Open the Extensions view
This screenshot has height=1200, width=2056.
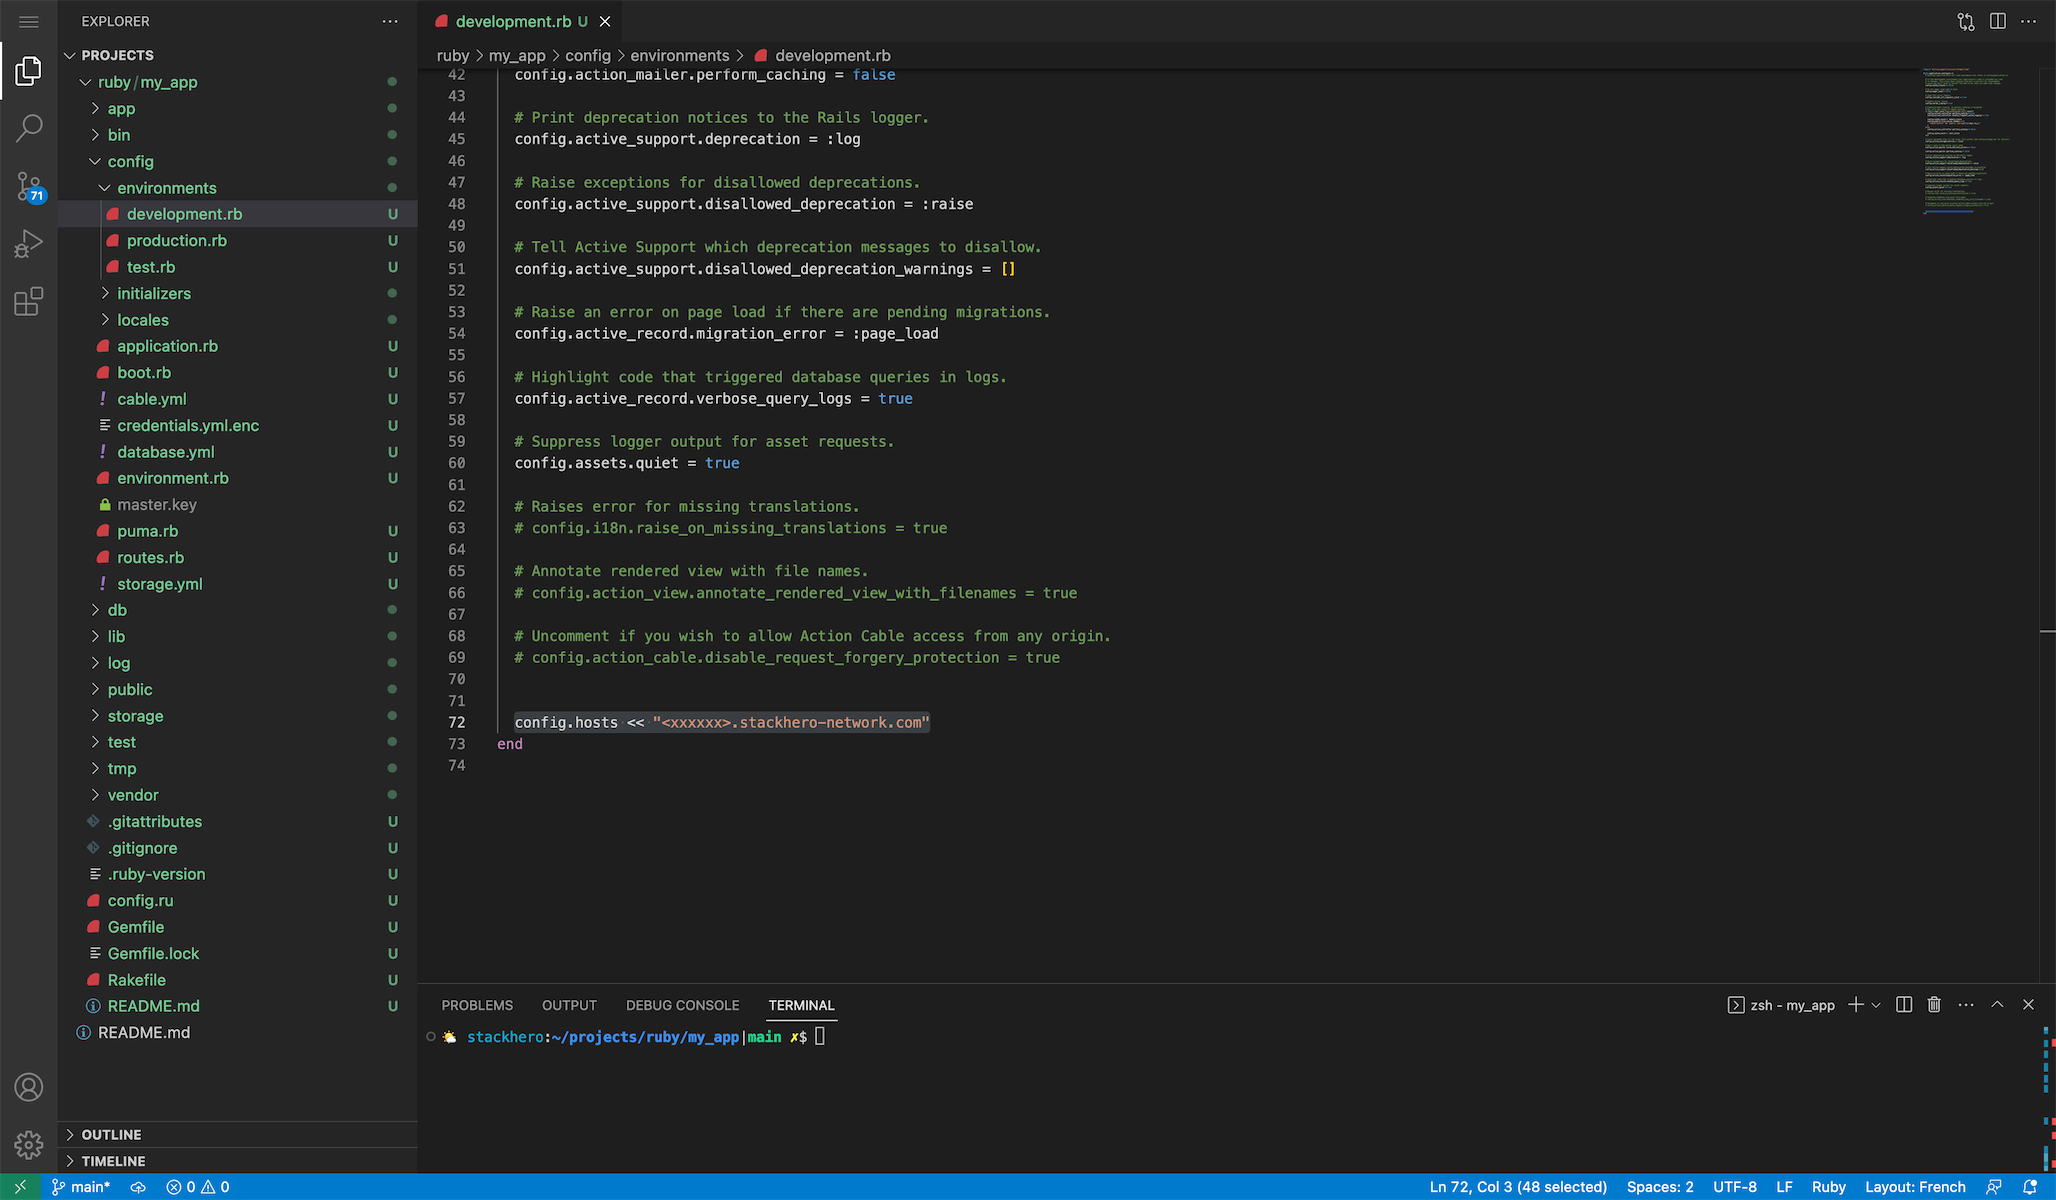pyautogui.click(x=29, y=301)
